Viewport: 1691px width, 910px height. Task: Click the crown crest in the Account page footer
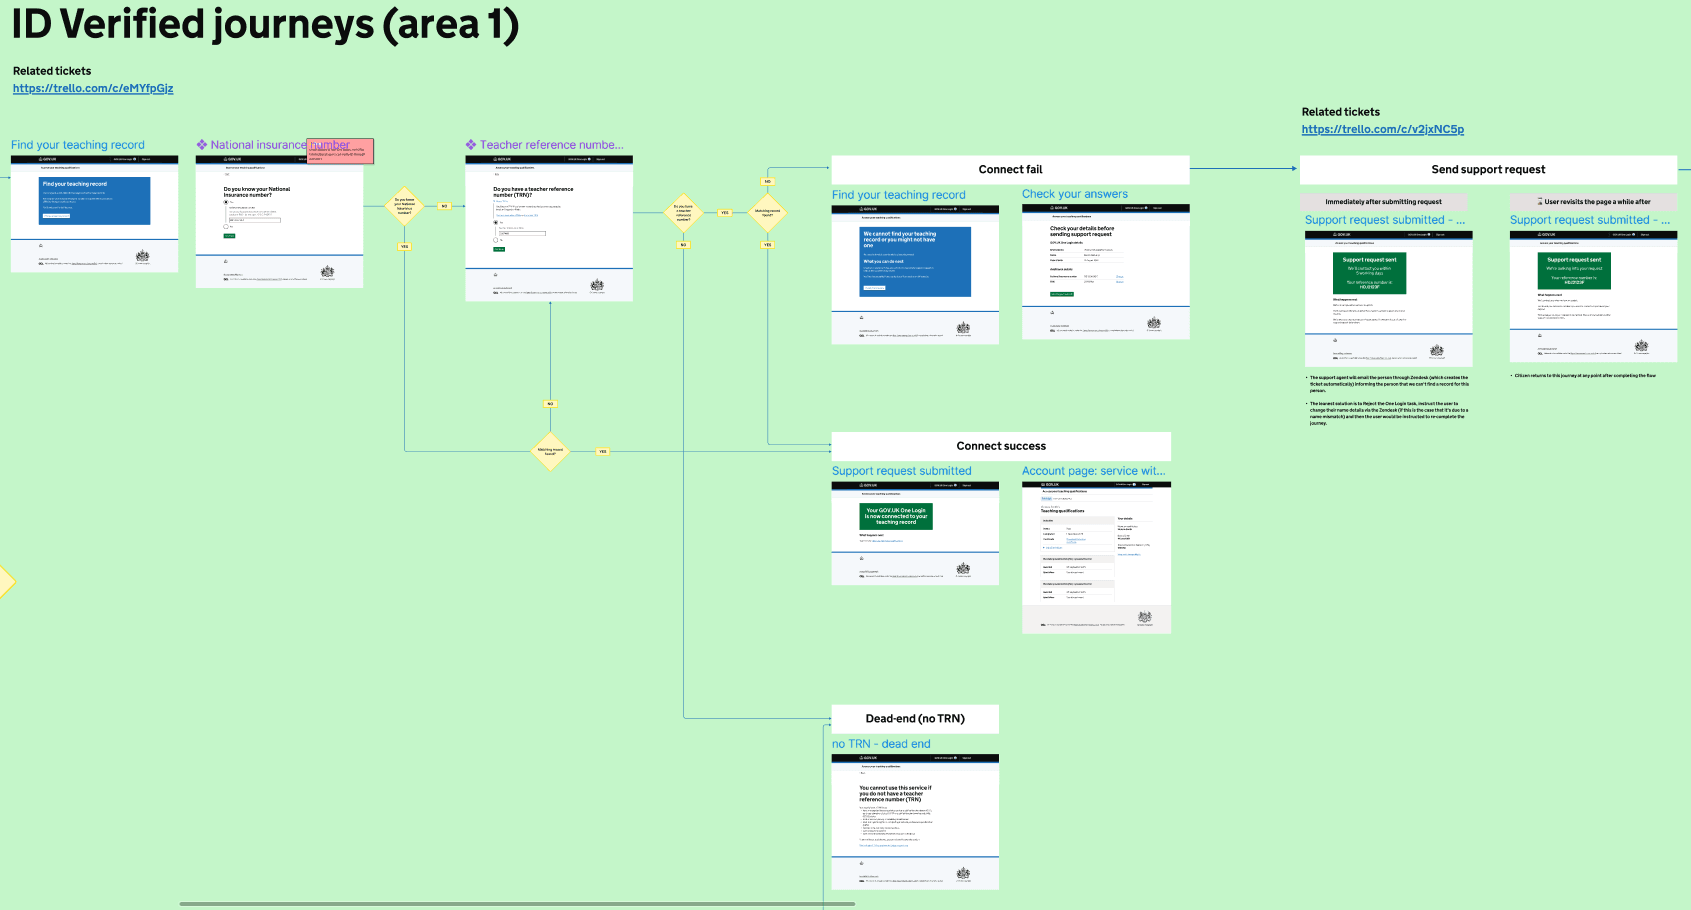click(x=1145, y=617)
